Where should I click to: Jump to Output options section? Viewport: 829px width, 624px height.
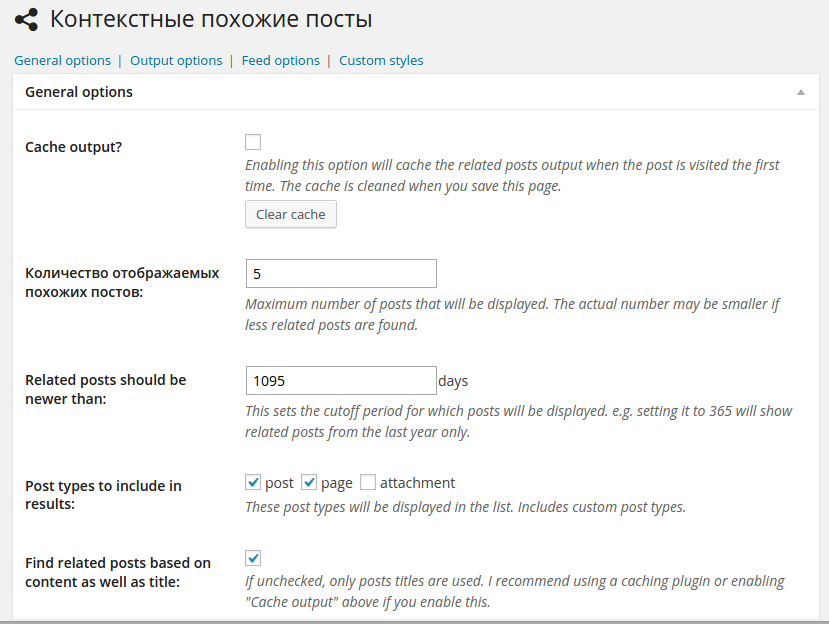[x=176, y=60]
